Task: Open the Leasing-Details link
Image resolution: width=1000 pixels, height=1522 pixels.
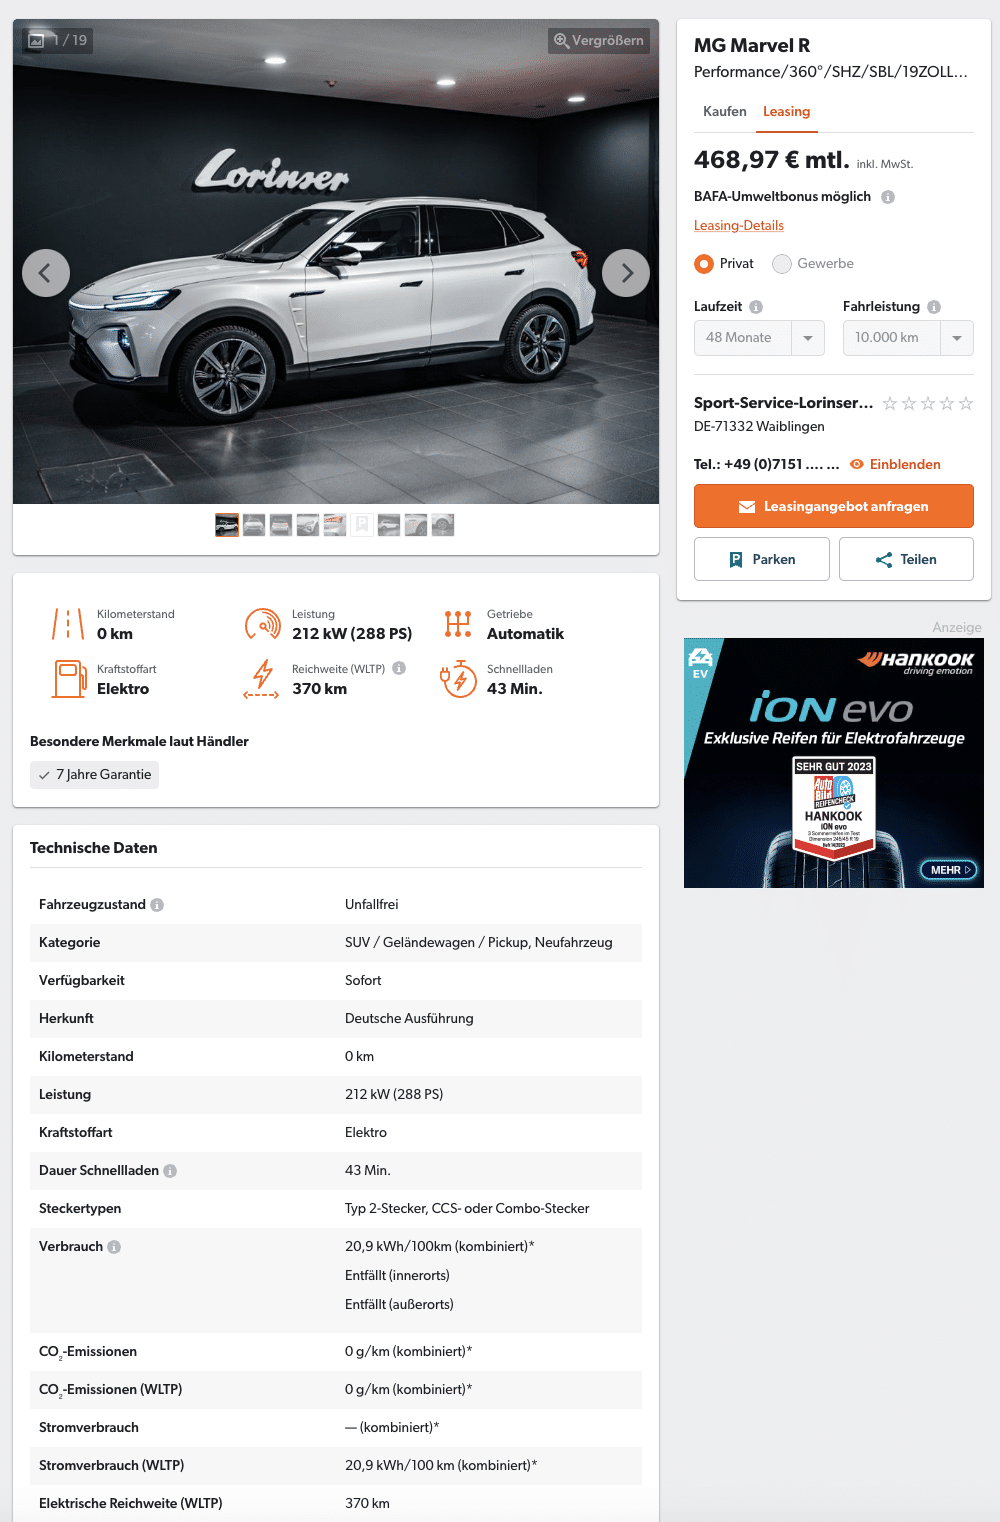Action: click(x=739, y=226)
